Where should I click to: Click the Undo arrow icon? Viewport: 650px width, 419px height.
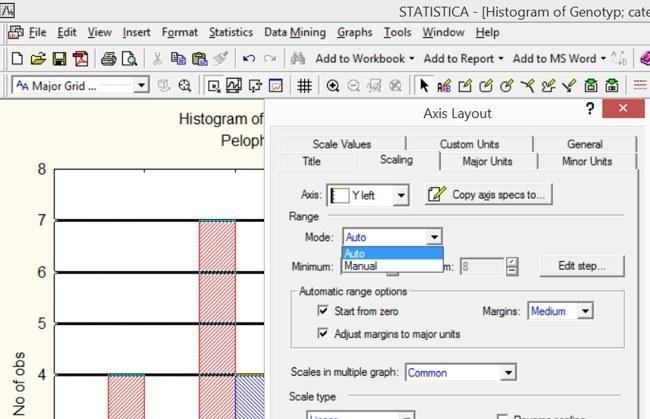[x=249, y=59]
